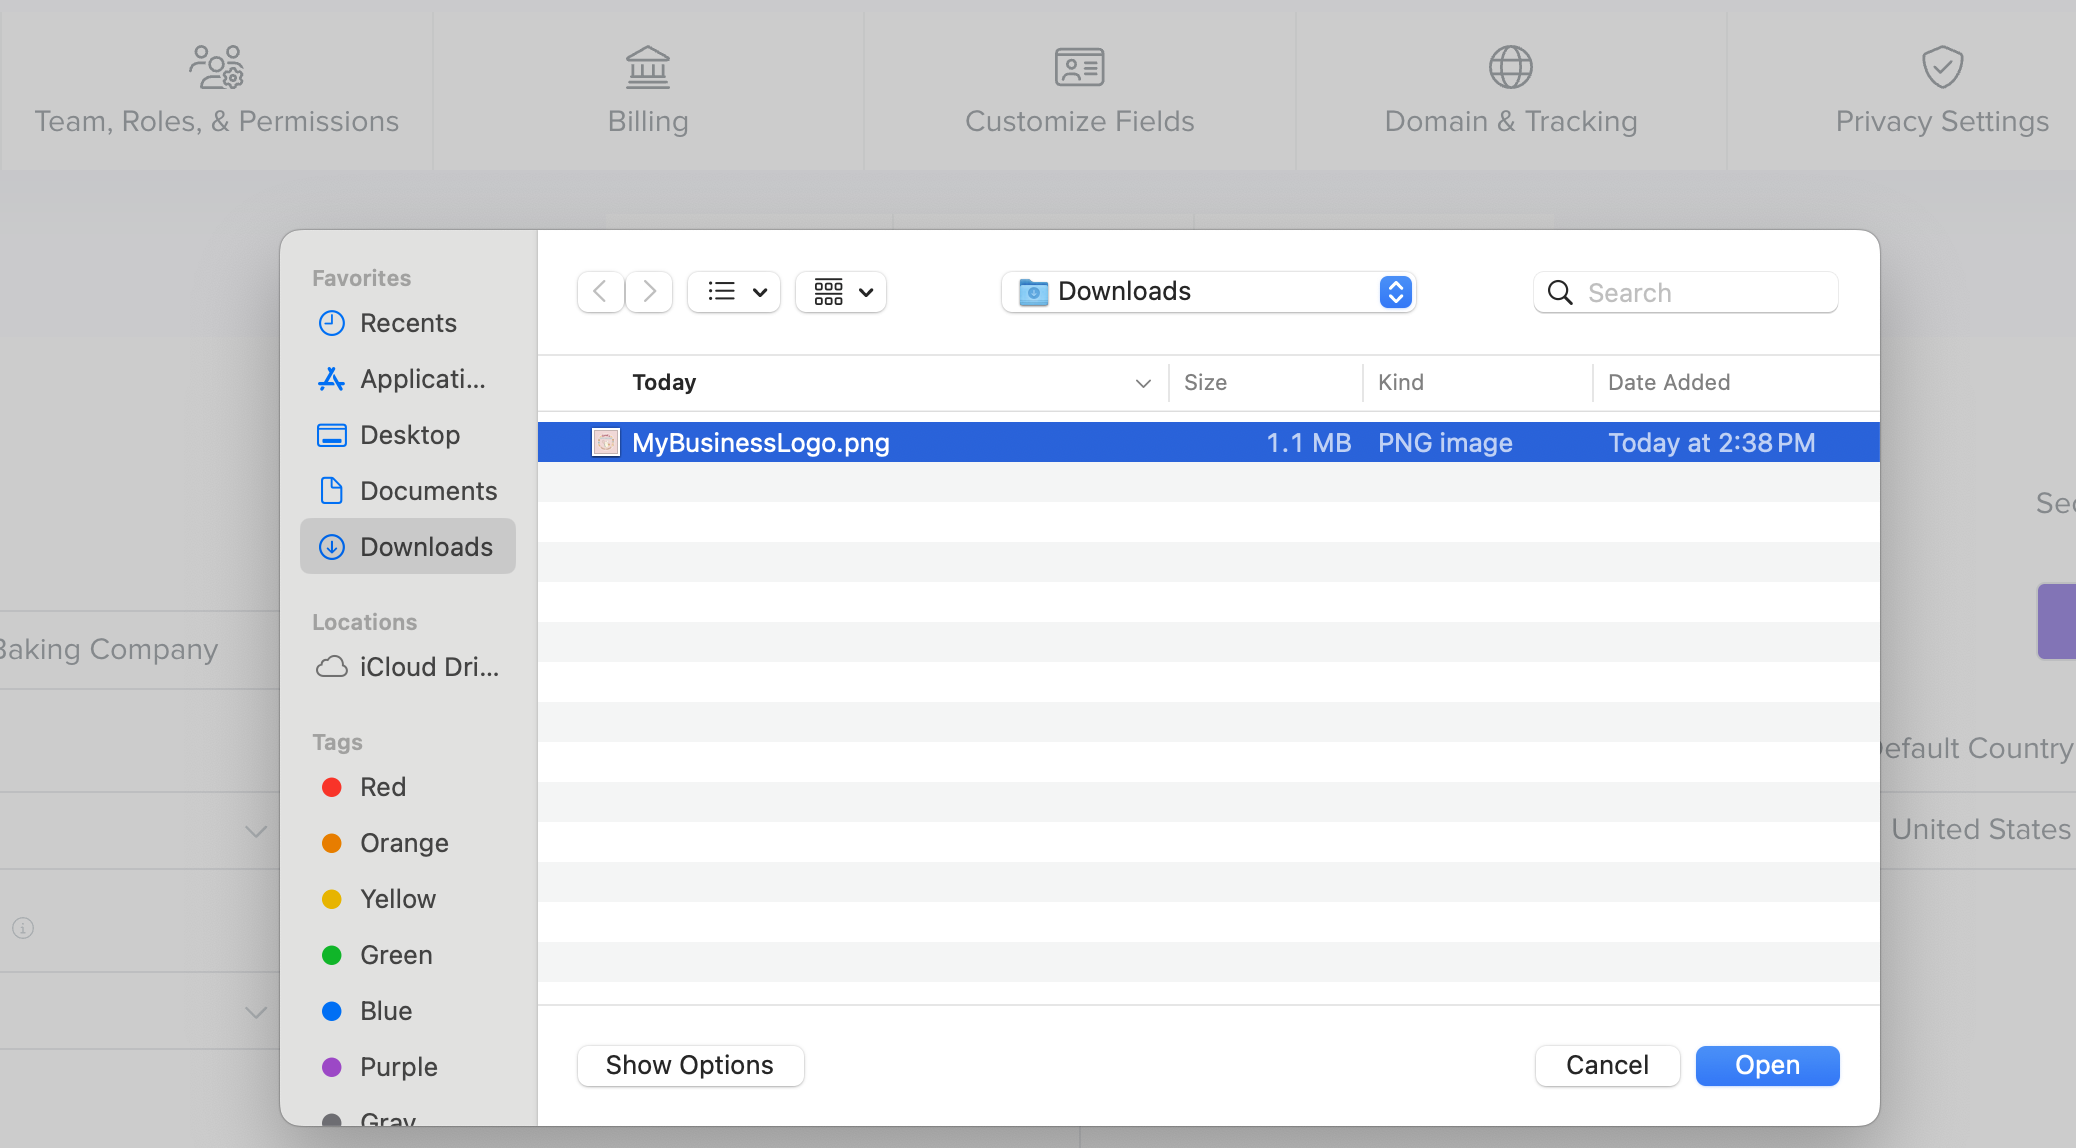Viewport: 2076px width, 1148px height.
Task: Sort by the Size column header
Action: click(x=1205, y=382)
